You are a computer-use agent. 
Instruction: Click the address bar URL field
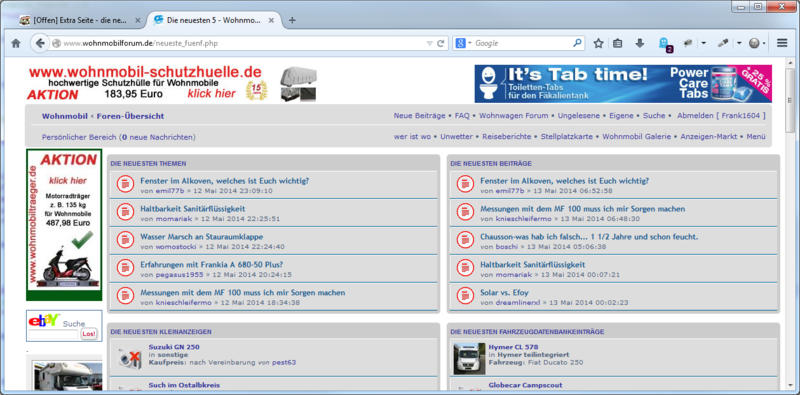[240, 43]
